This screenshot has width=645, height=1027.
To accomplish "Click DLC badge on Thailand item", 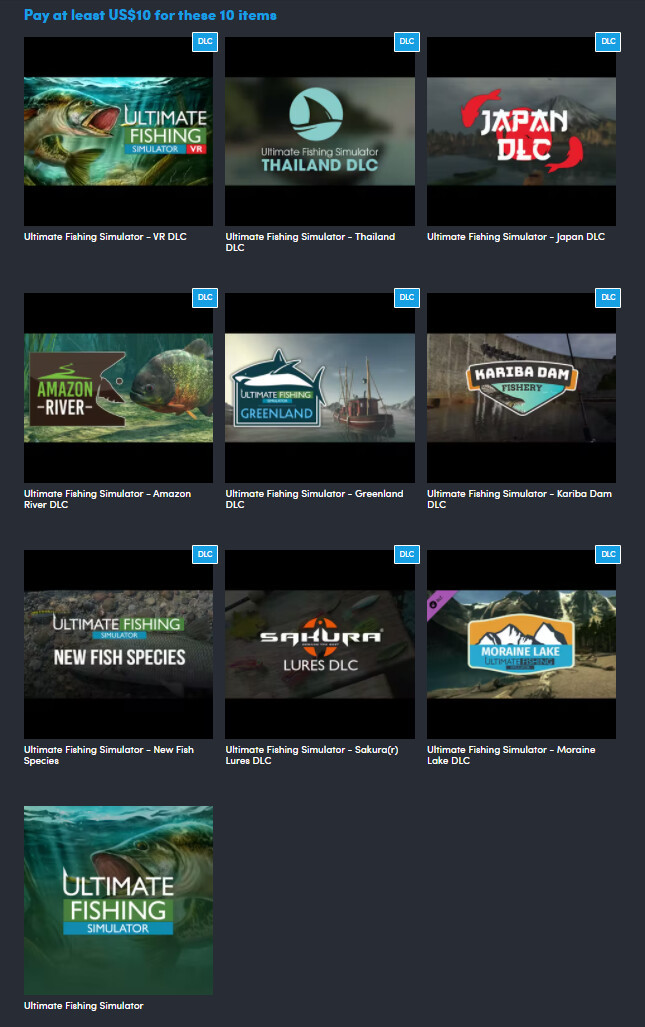I will [x=407, y=41].
